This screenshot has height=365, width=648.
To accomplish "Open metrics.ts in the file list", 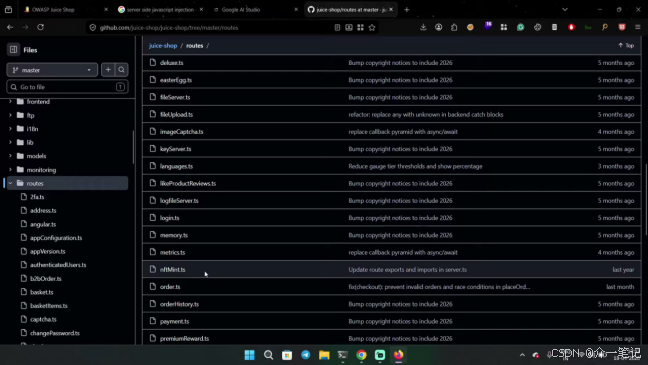I will (x=172, y=252).
